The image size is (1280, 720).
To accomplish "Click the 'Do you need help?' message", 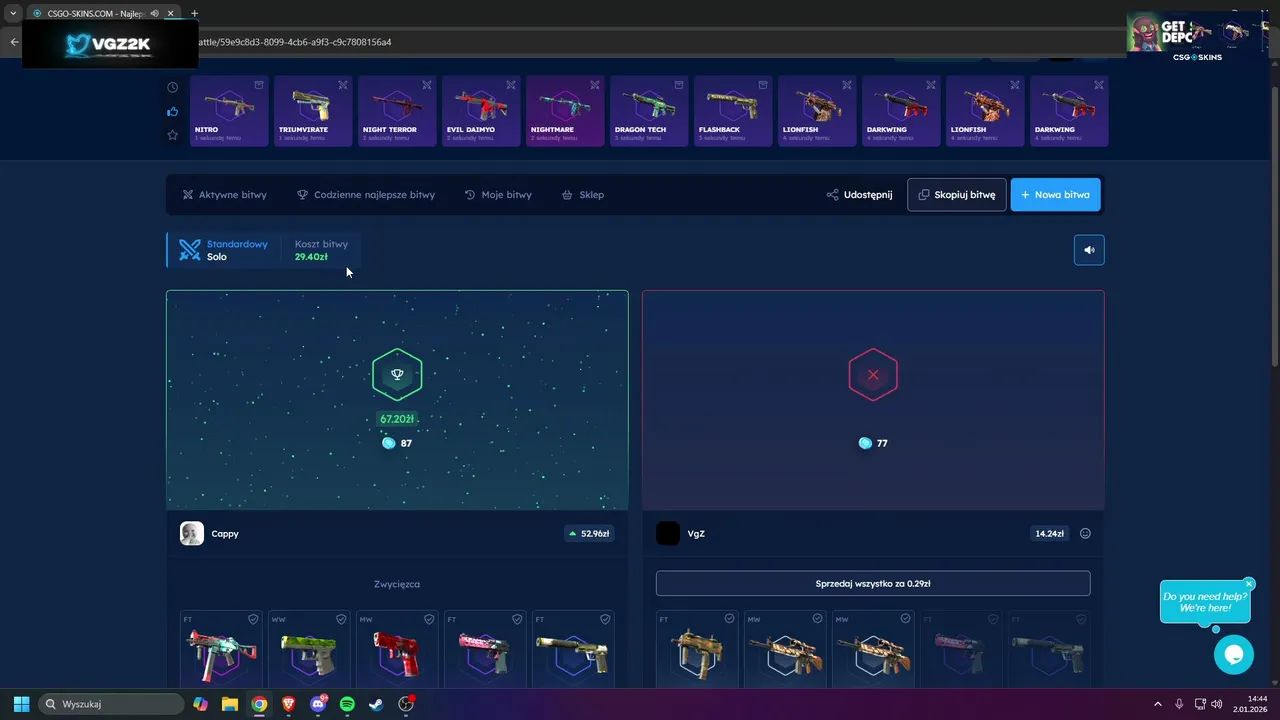I will [1205, 602].
